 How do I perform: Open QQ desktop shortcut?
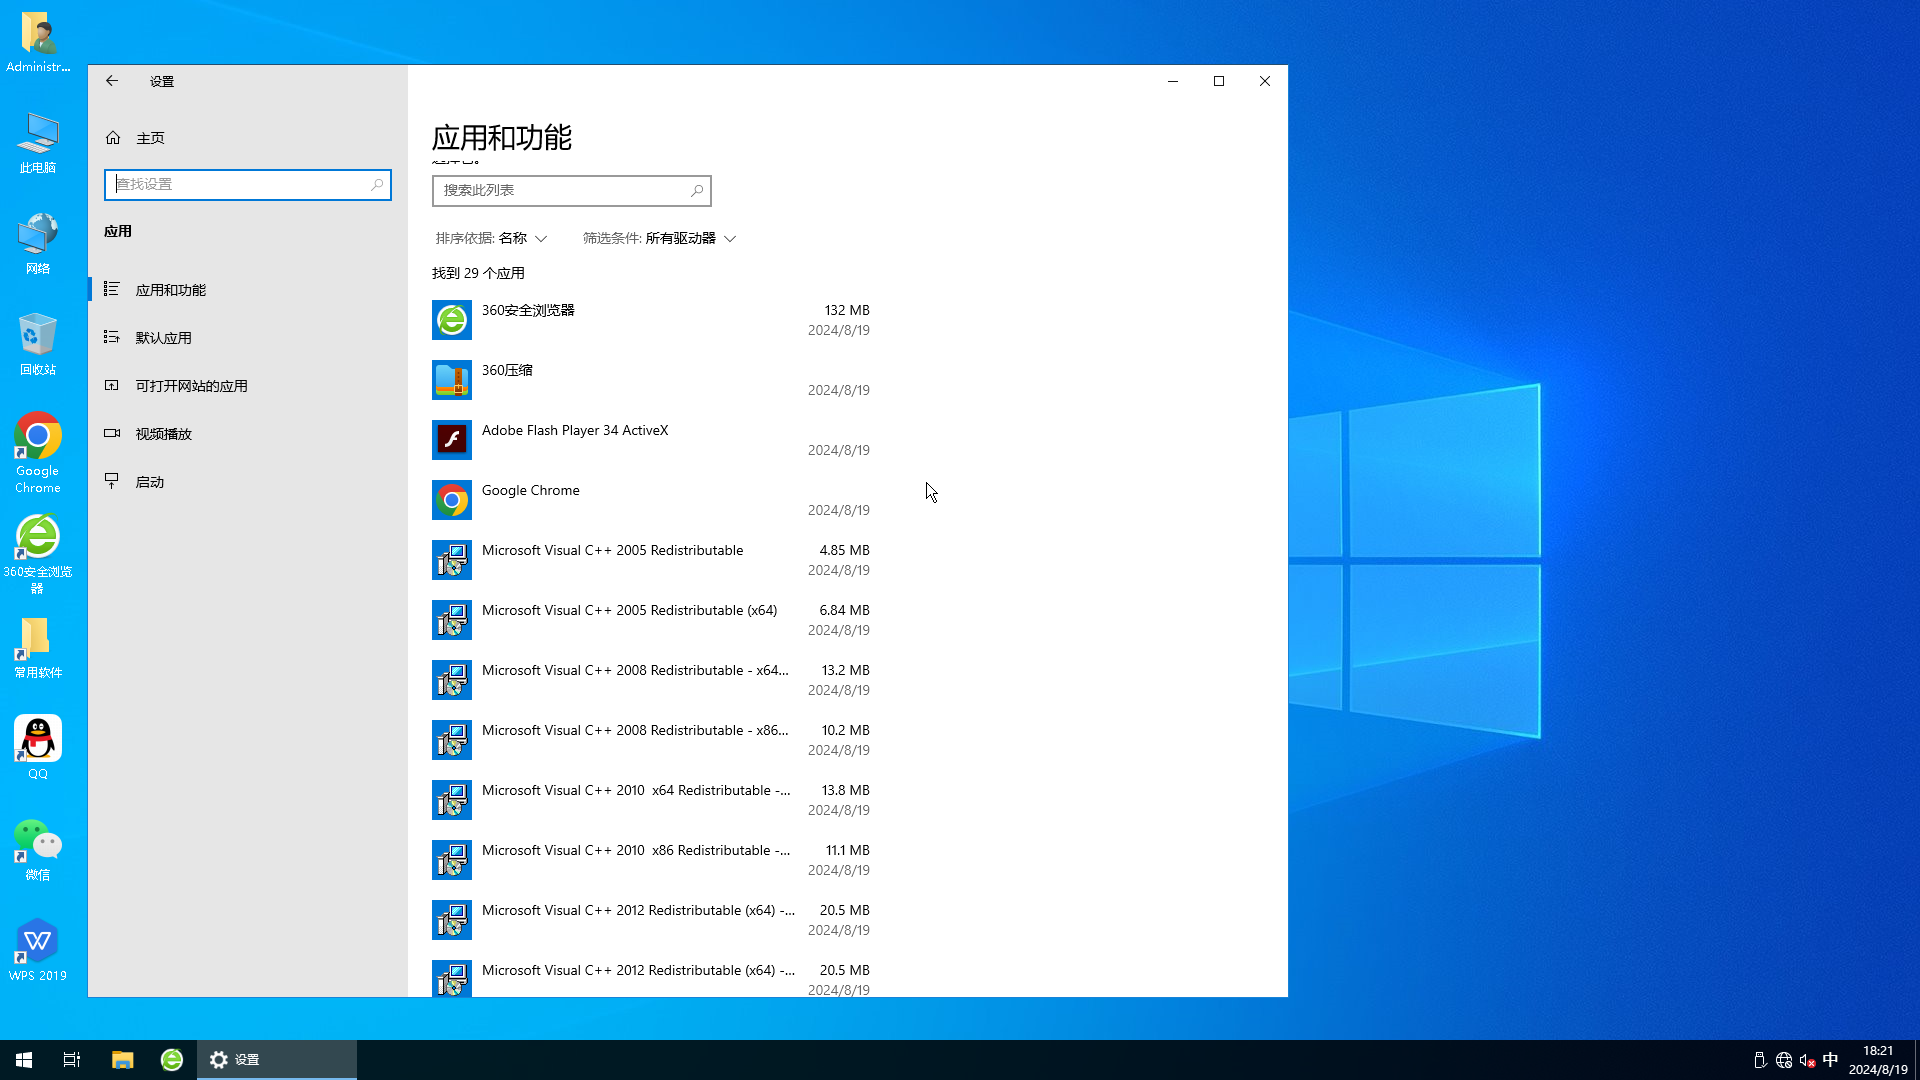click(x=38, y=748)
